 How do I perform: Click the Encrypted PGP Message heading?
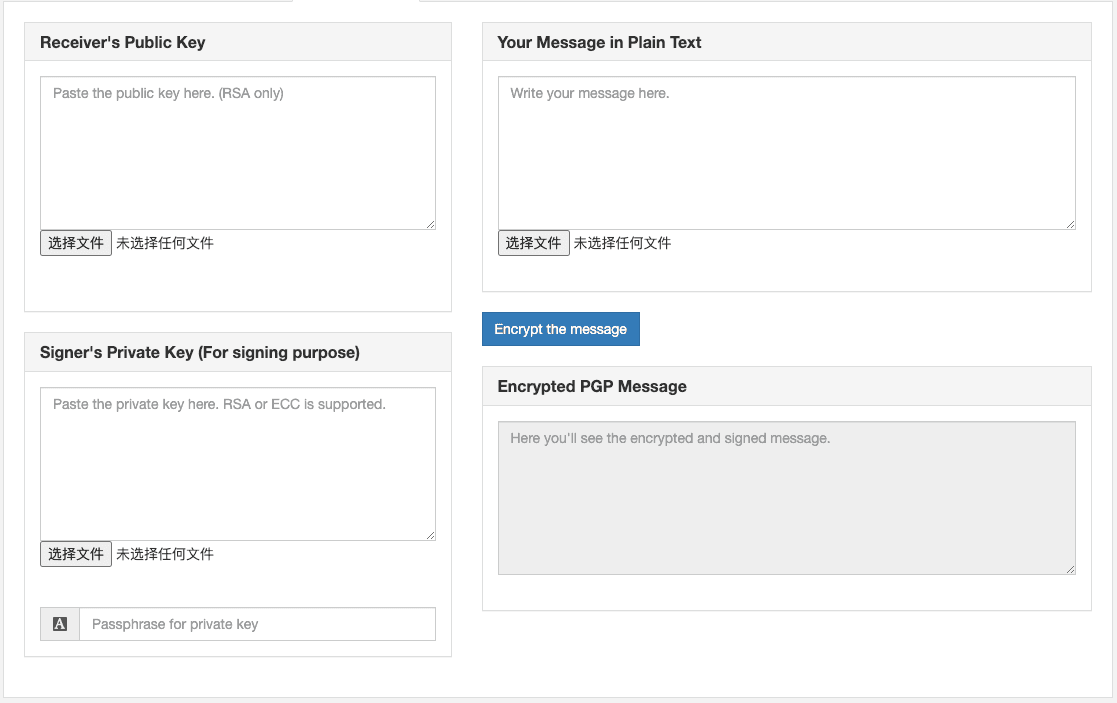tap(592, 386)
